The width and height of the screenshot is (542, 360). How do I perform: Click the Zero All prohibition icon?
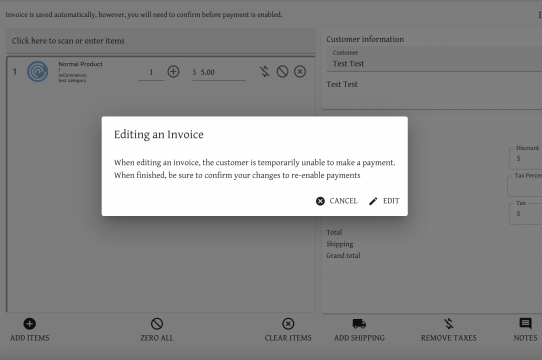coord(157,324)
